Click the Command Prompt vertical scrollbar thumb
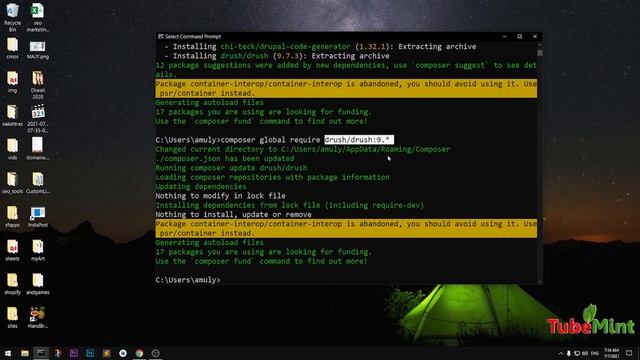 coord(540,53)
